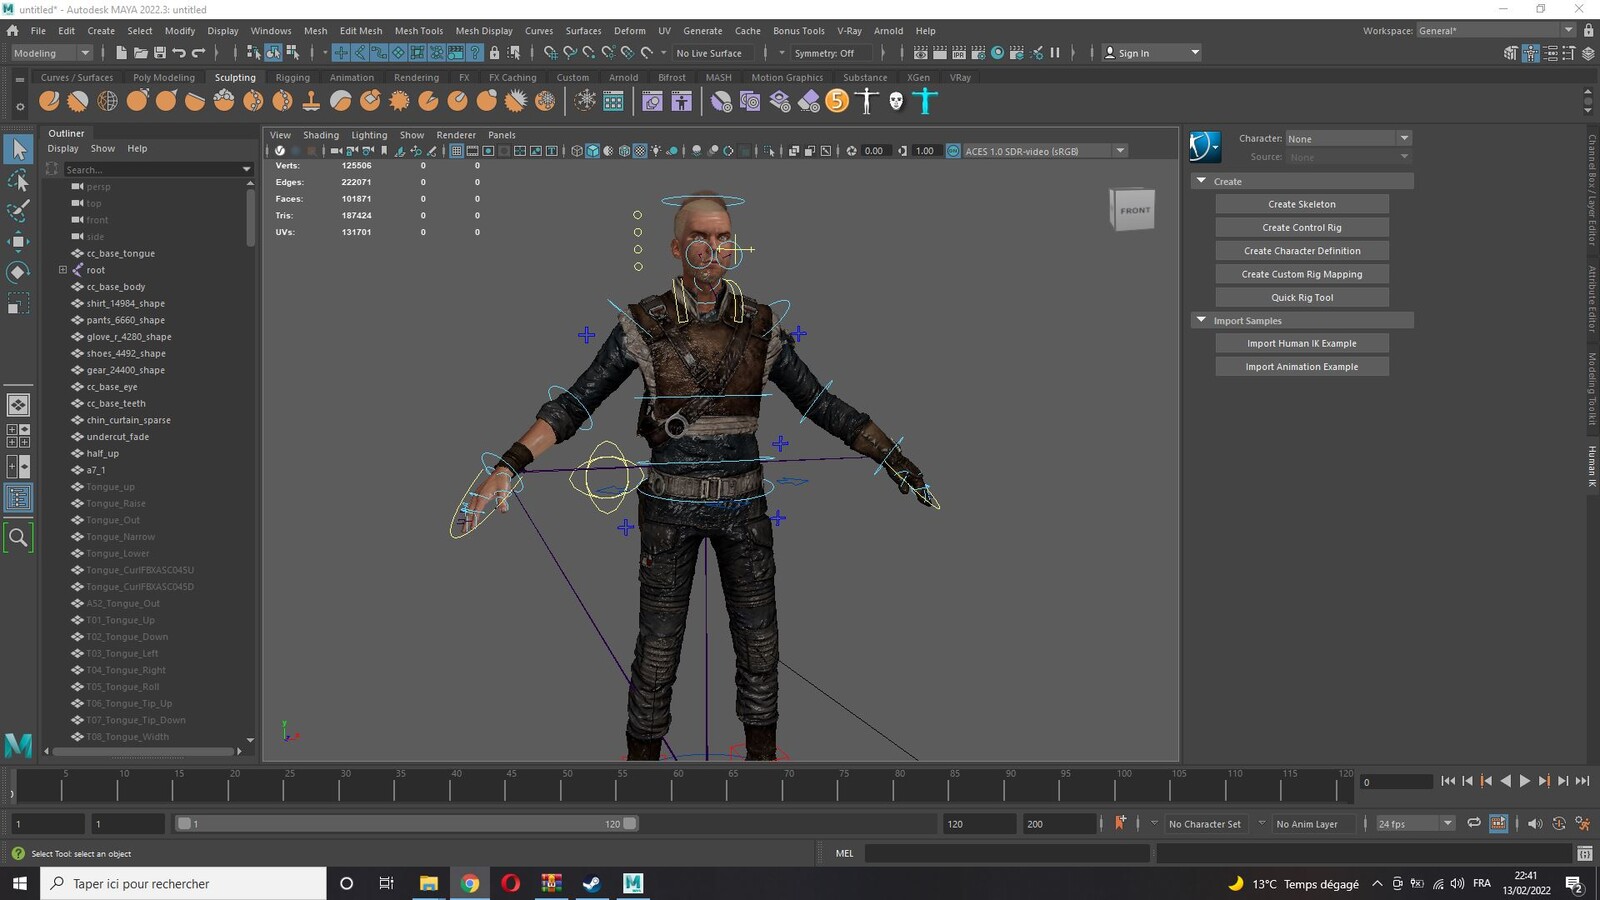Activate the Lasso Select tool

point(18,181)
